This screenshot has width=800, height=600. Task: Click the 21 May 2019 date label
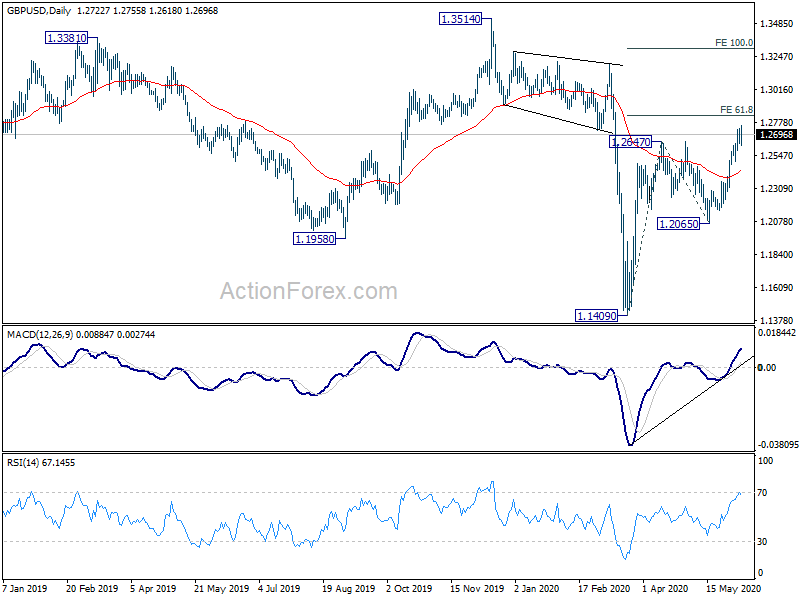221,588
